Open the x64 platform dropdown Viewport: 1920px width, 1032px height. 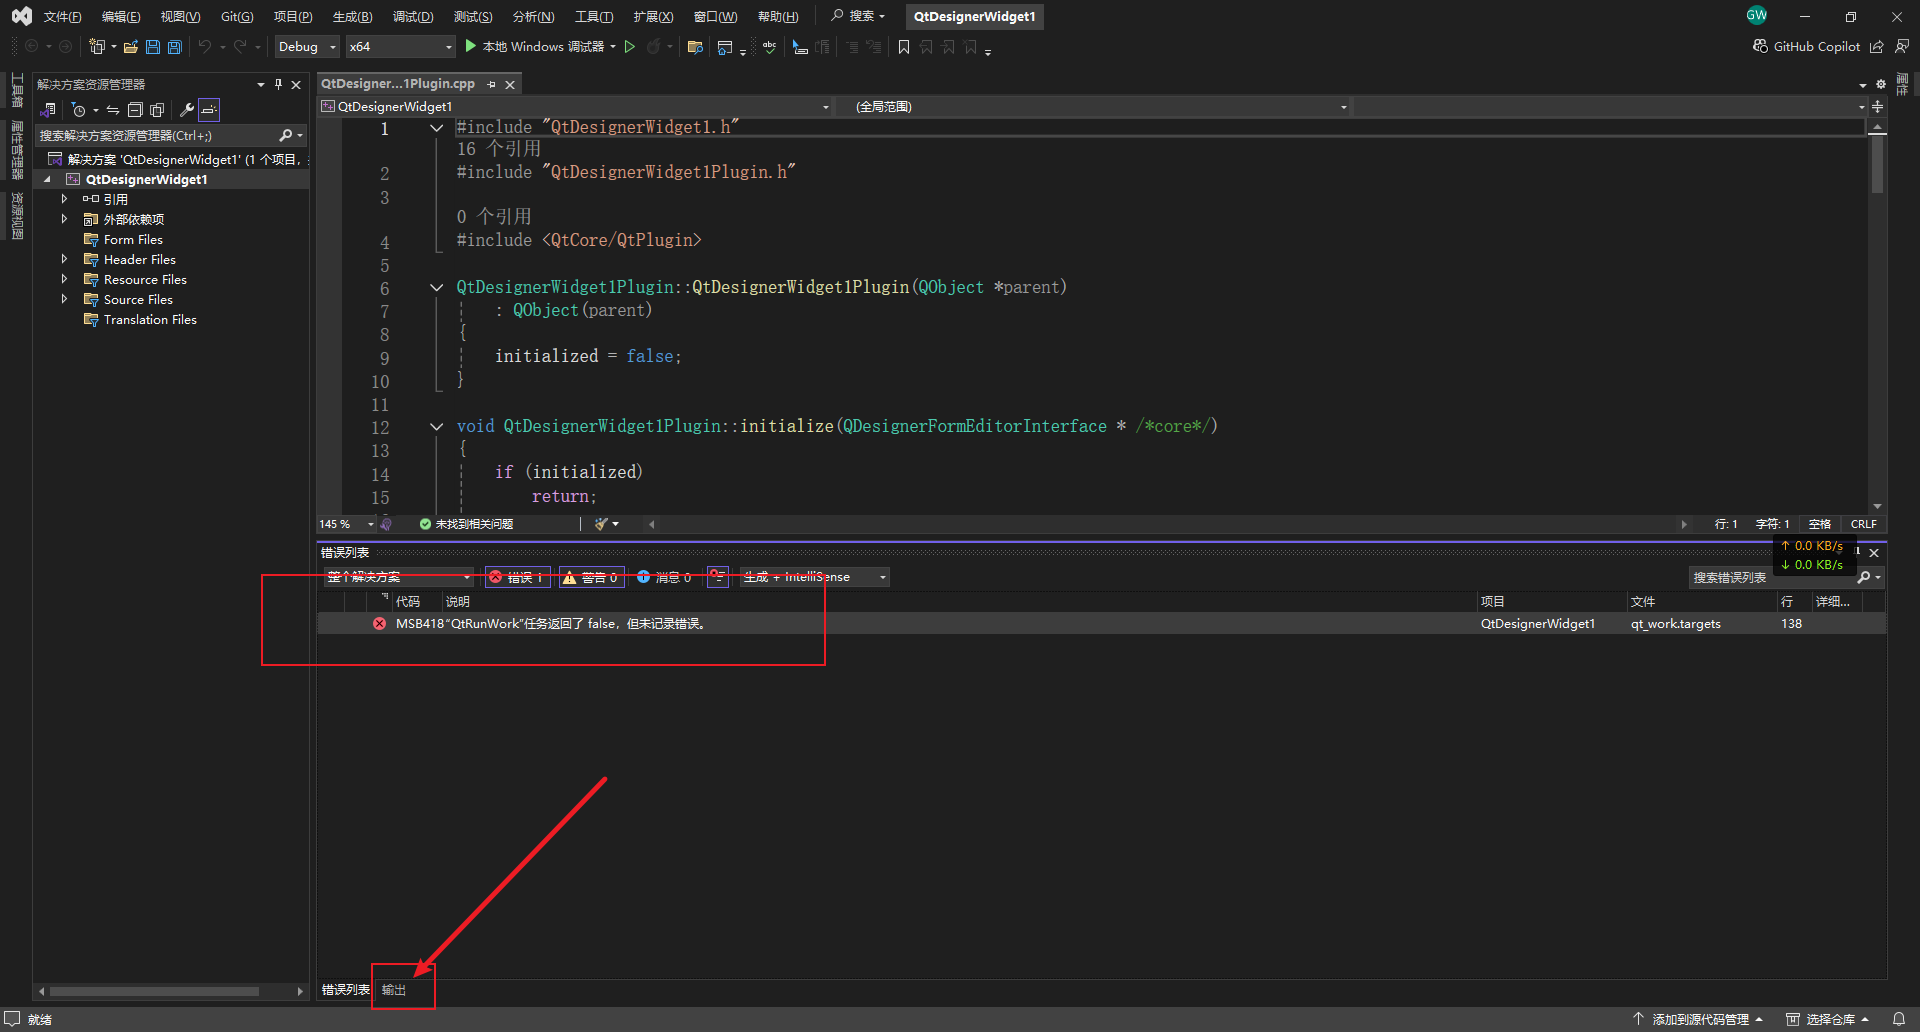click(x=401, y=47)
